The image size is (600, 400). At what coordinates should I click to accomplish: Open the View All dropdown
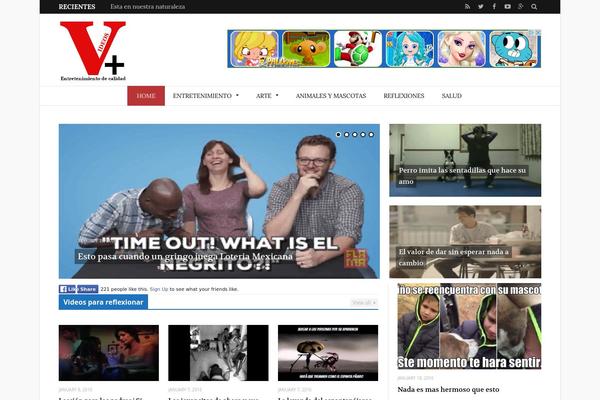364,302
